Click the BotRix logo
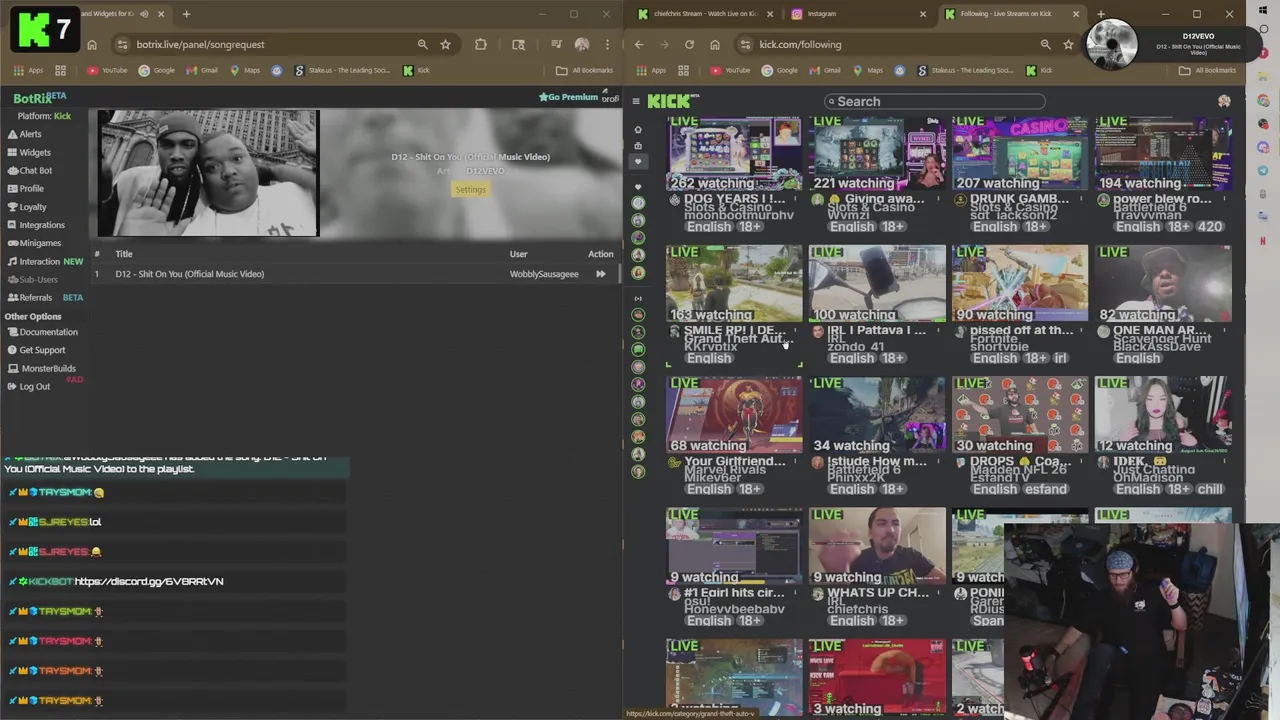Image resolution: width=1280 pixels, height=720 pixels. (x=39, y=98)
